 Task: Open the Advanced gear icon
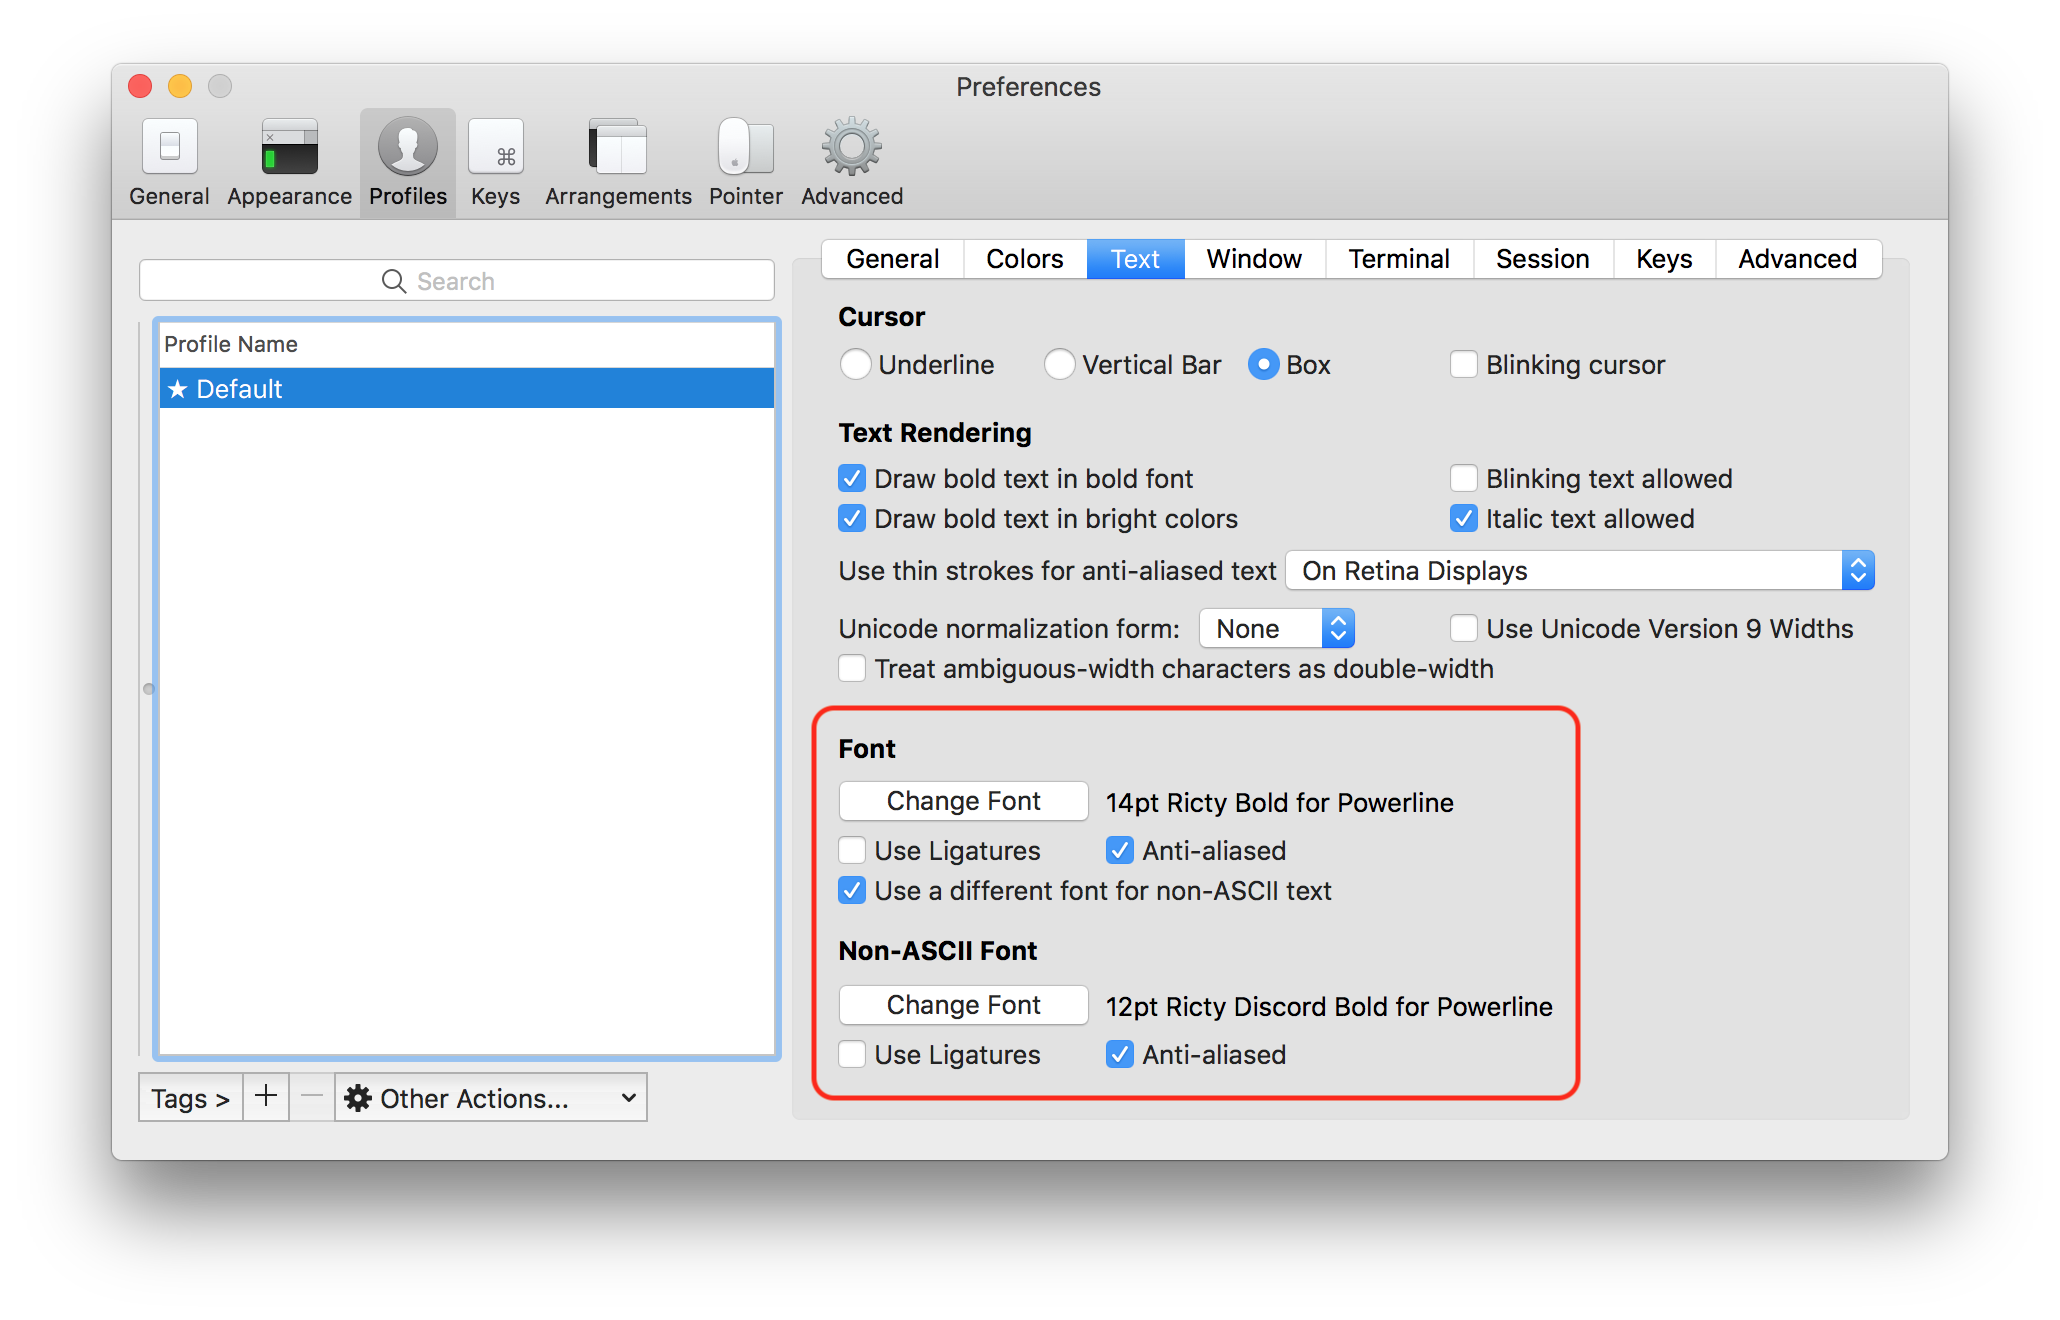click(x=851, y=148)
